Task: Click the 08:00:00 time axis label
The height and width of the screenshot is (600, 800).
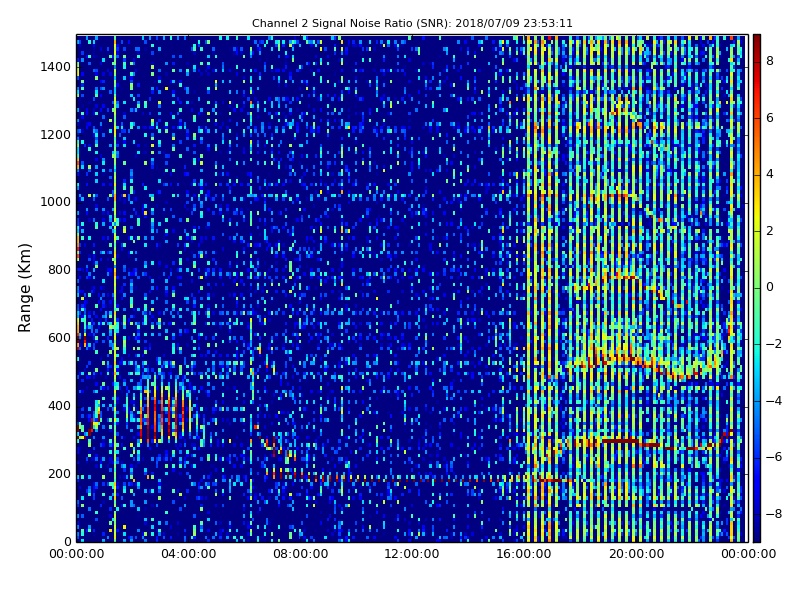Action: pyautogui.click(x=301, y=554)
